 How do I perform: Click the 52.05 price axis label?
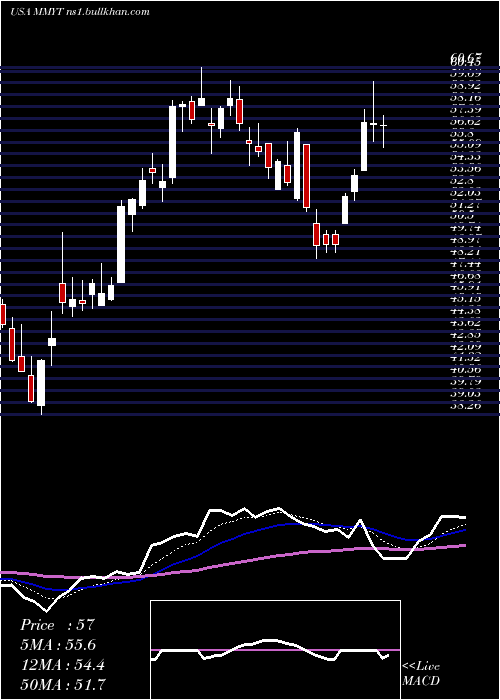(466, 193)
